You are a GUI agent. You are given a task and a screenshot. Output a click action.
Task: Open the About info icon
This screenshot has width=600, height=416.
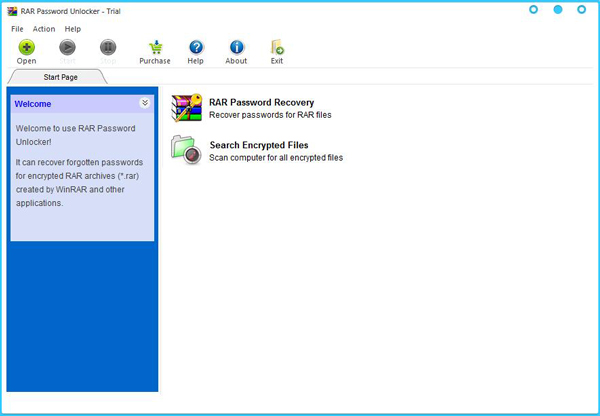pos(236,47)
